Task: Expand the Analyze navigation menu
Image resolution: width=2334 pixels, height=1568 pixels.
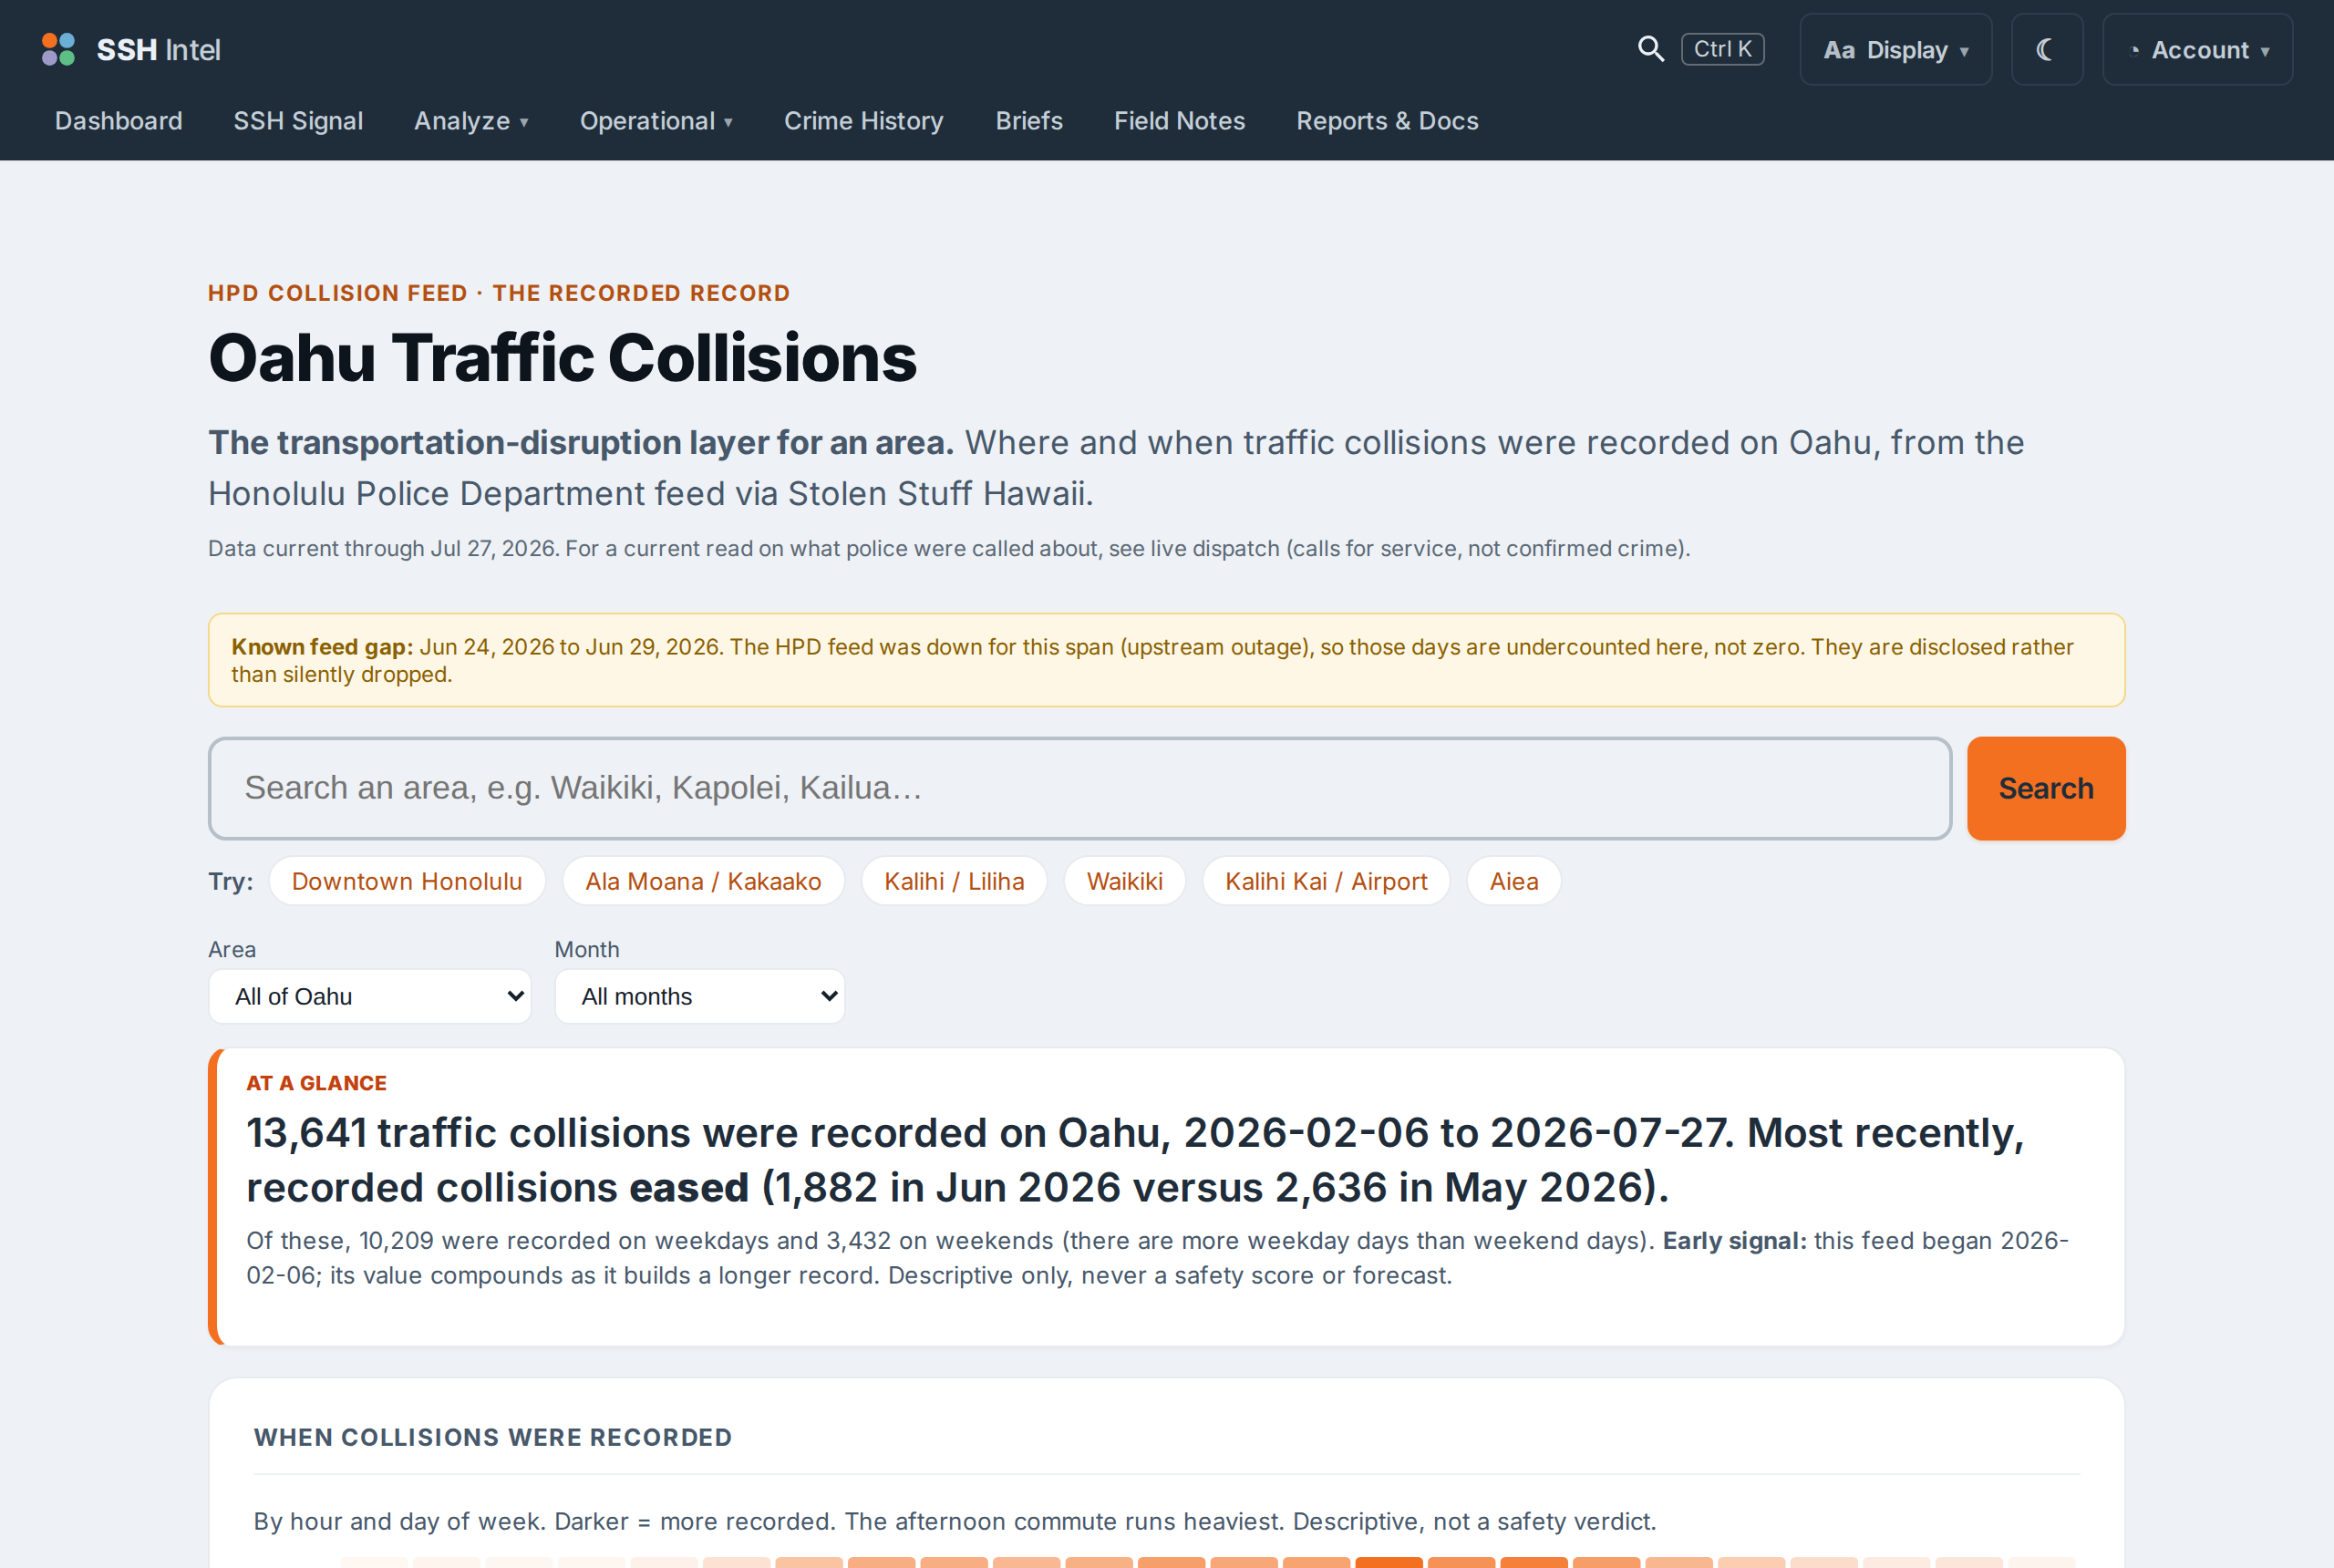Action: (471, 121)
